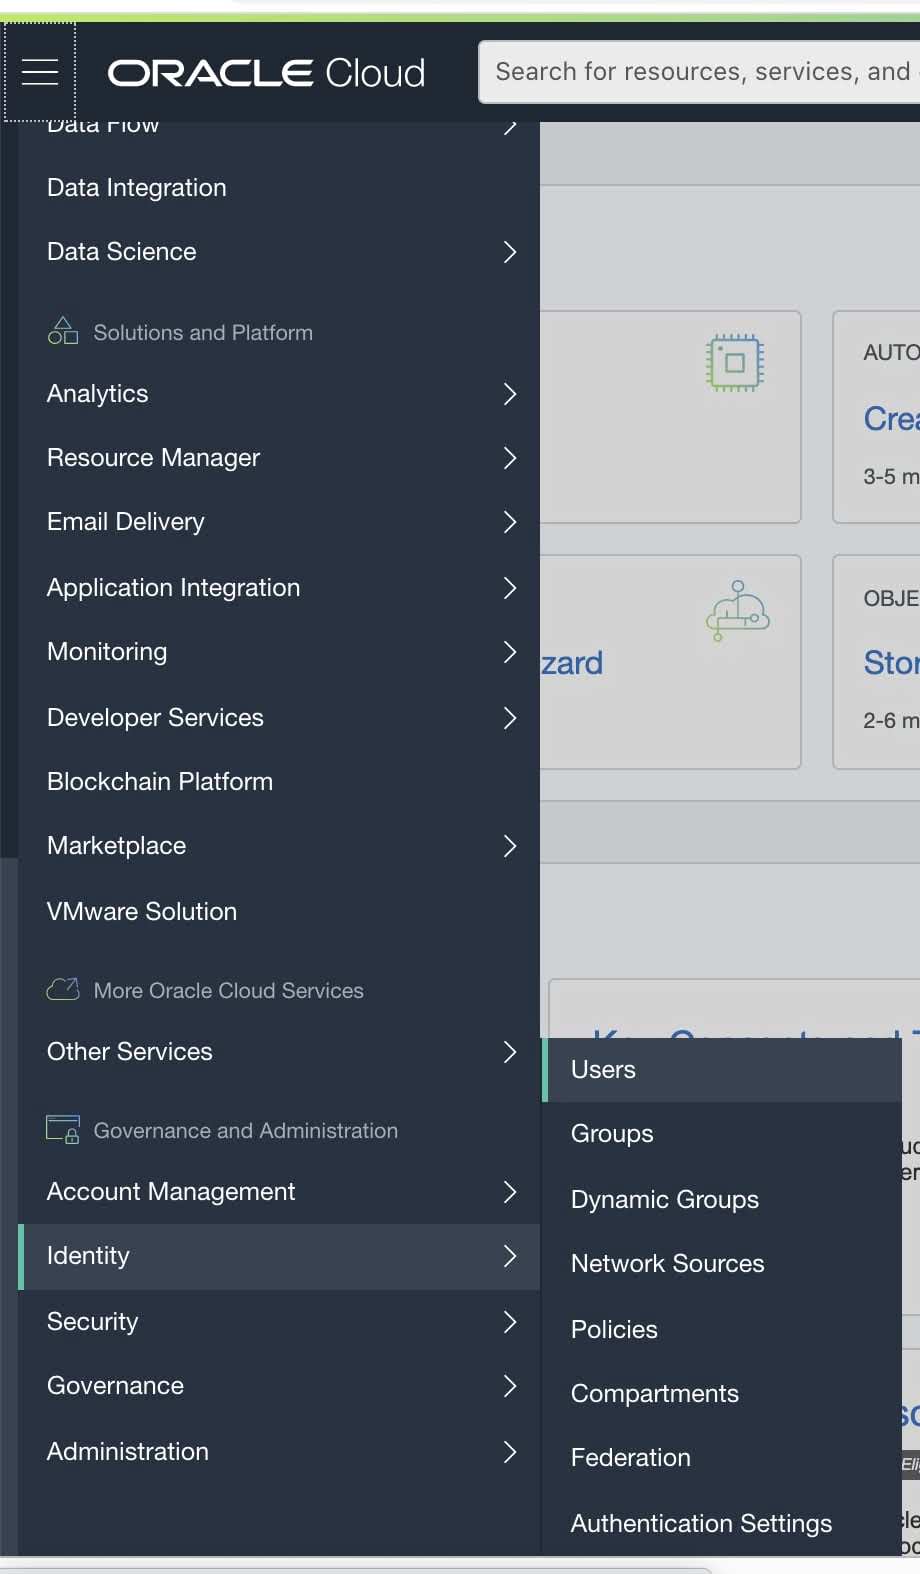Open Developer Services menu entry
920x1574 pixels.
[x=156, y=718]
